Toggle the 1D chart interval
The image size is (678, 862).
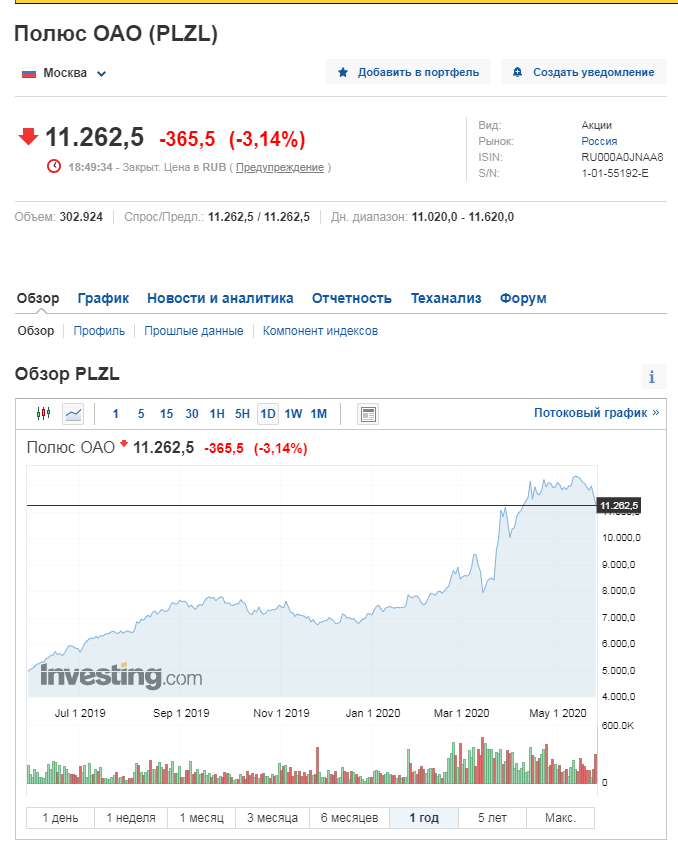(x=267, y=414)
